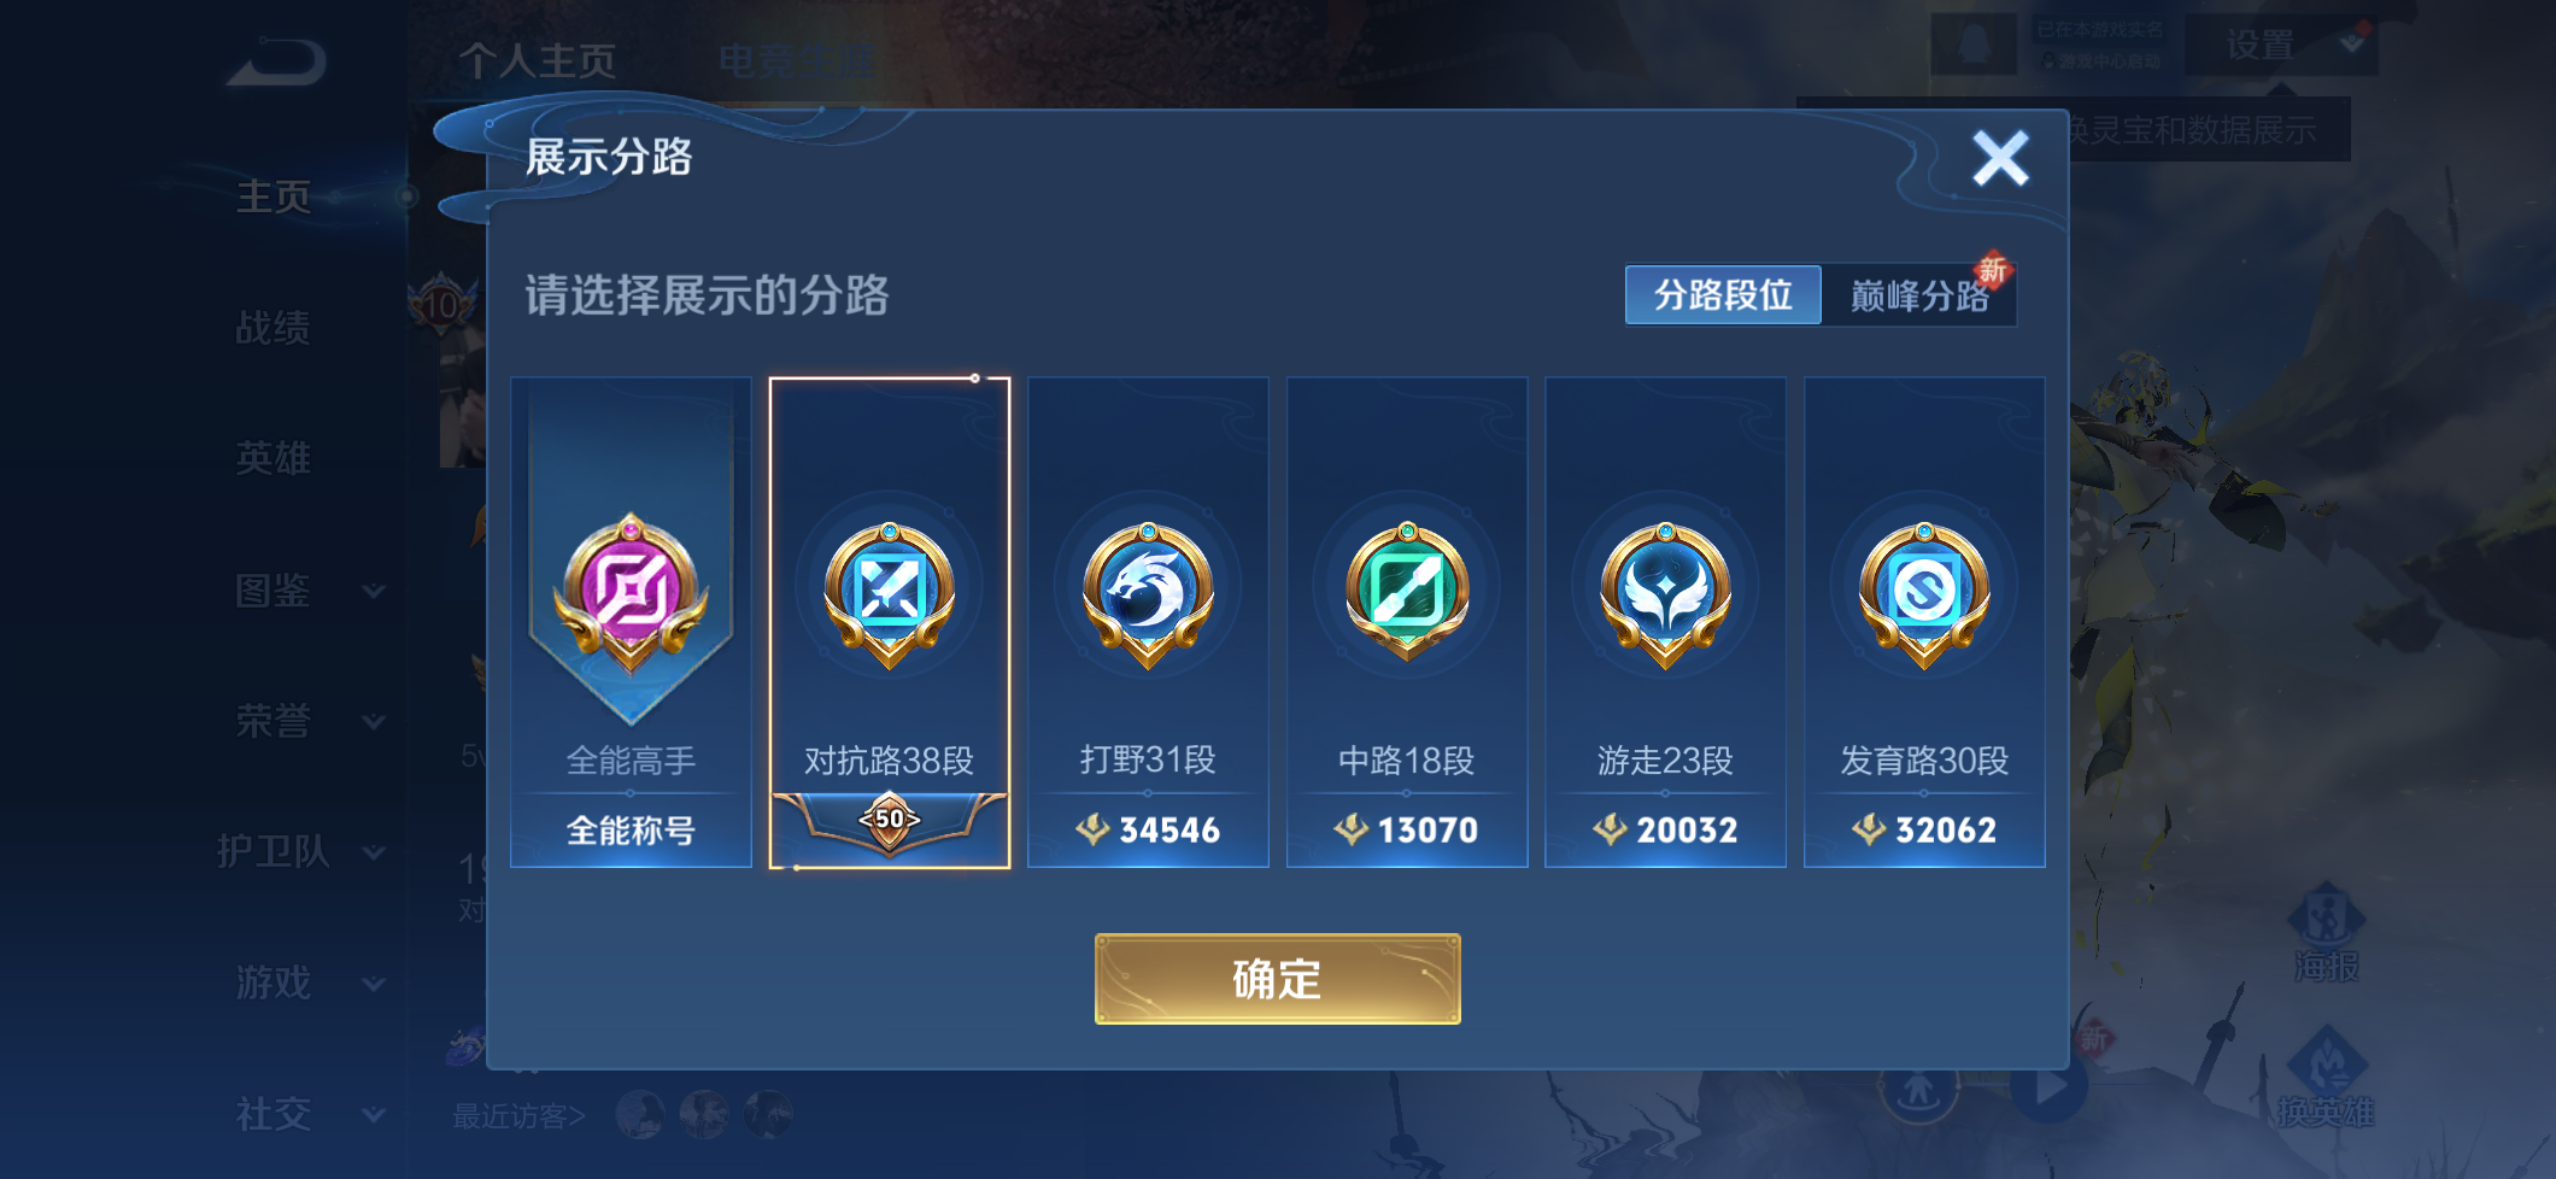Open the 个人主页 tab

point(538,61)
